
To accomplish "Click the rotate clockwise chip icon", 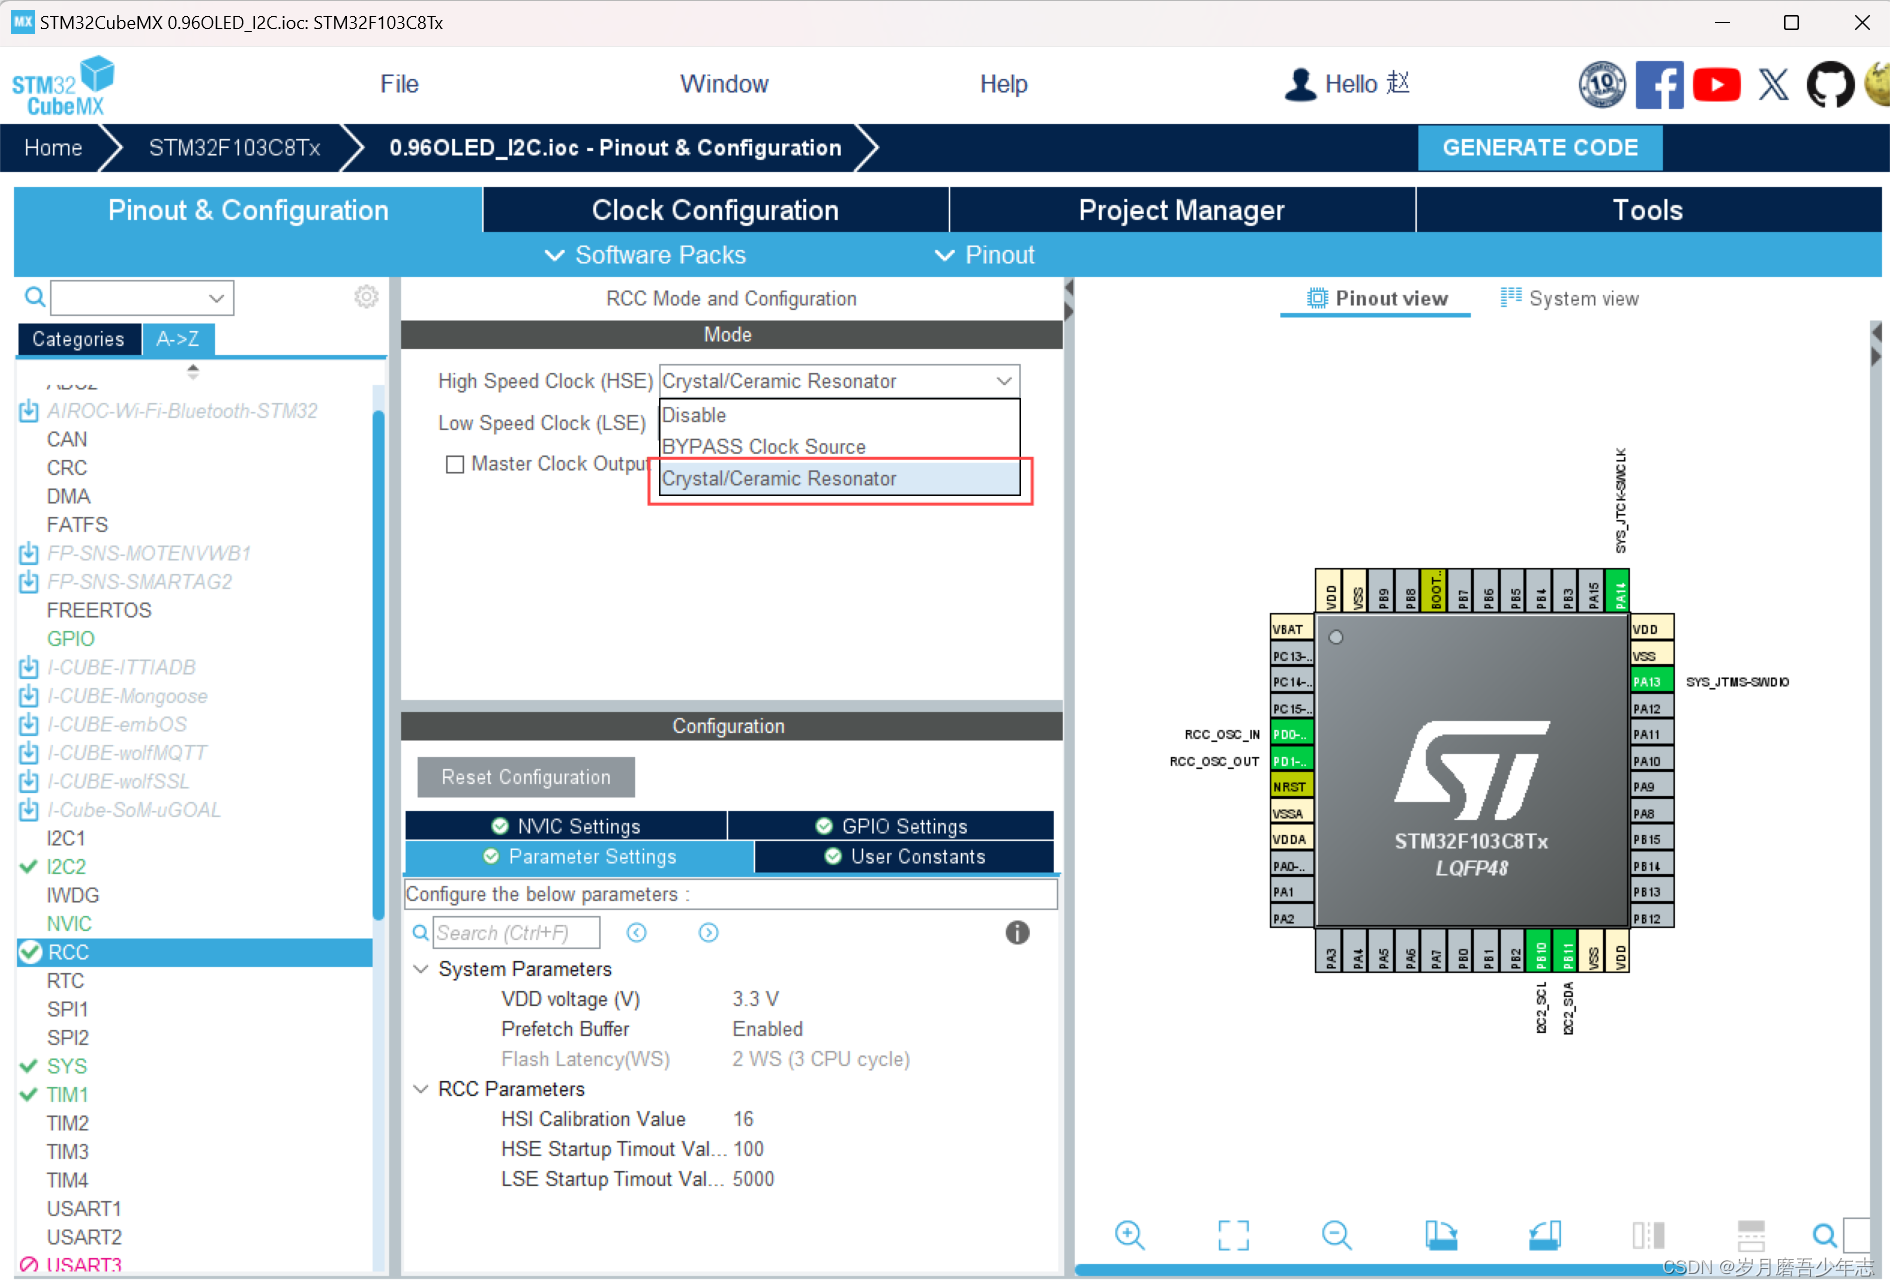I will (x=1441, y=1235).
